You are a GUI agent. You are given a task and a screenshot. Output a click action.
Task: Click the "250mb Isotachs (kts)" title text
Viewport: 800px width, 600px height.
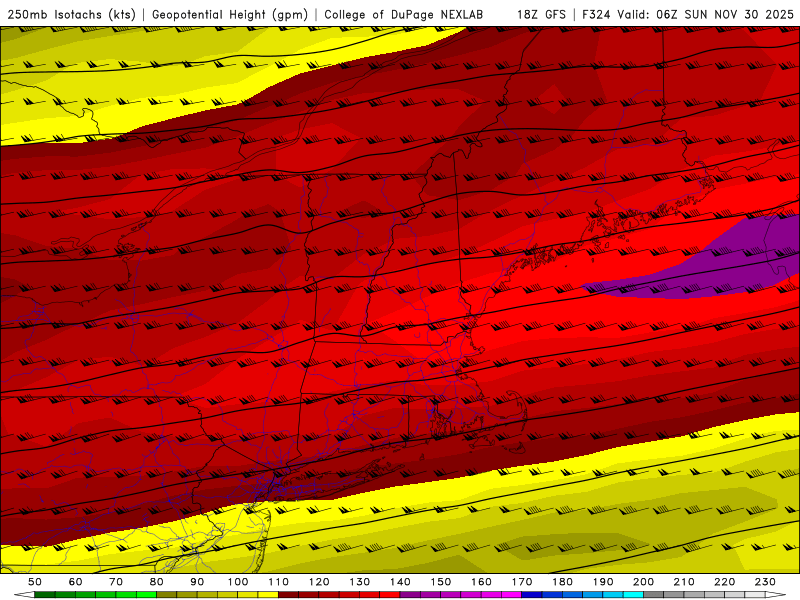click(x=71, y=14)
